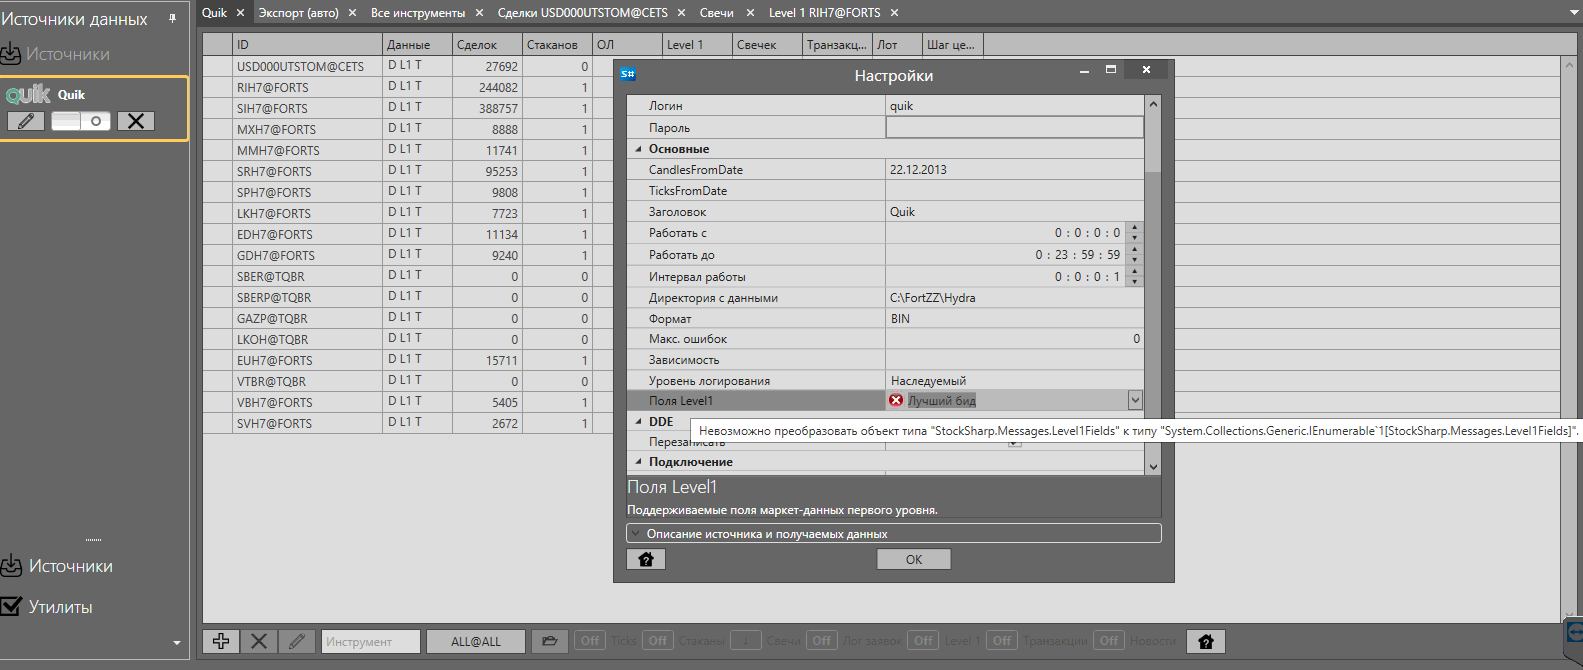Switch to the Все инструменты tab
This screenshot has width=1583, height=670.
tap(417, 13)
